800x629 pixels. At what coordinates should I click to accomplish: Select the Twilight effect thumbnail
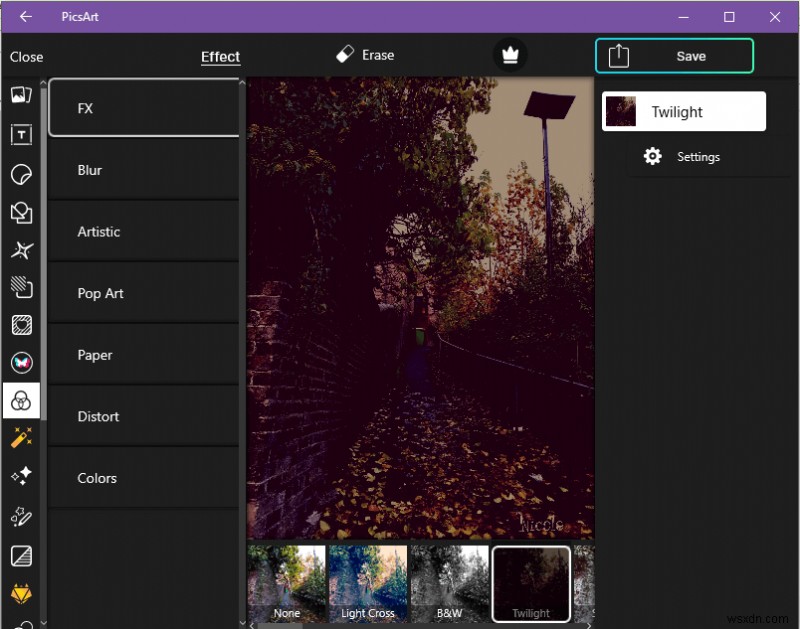(531, 584)
